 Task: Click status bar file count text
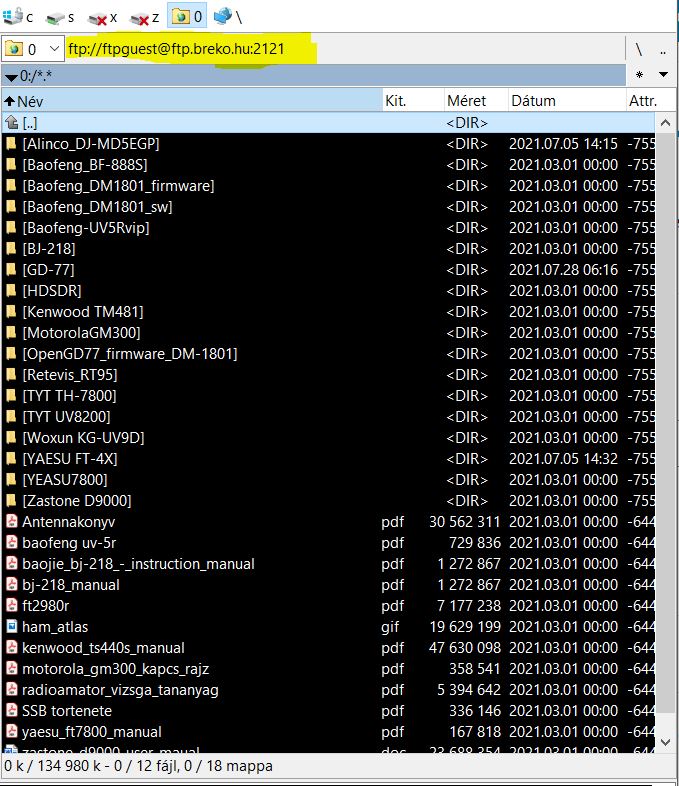[138, 766]
